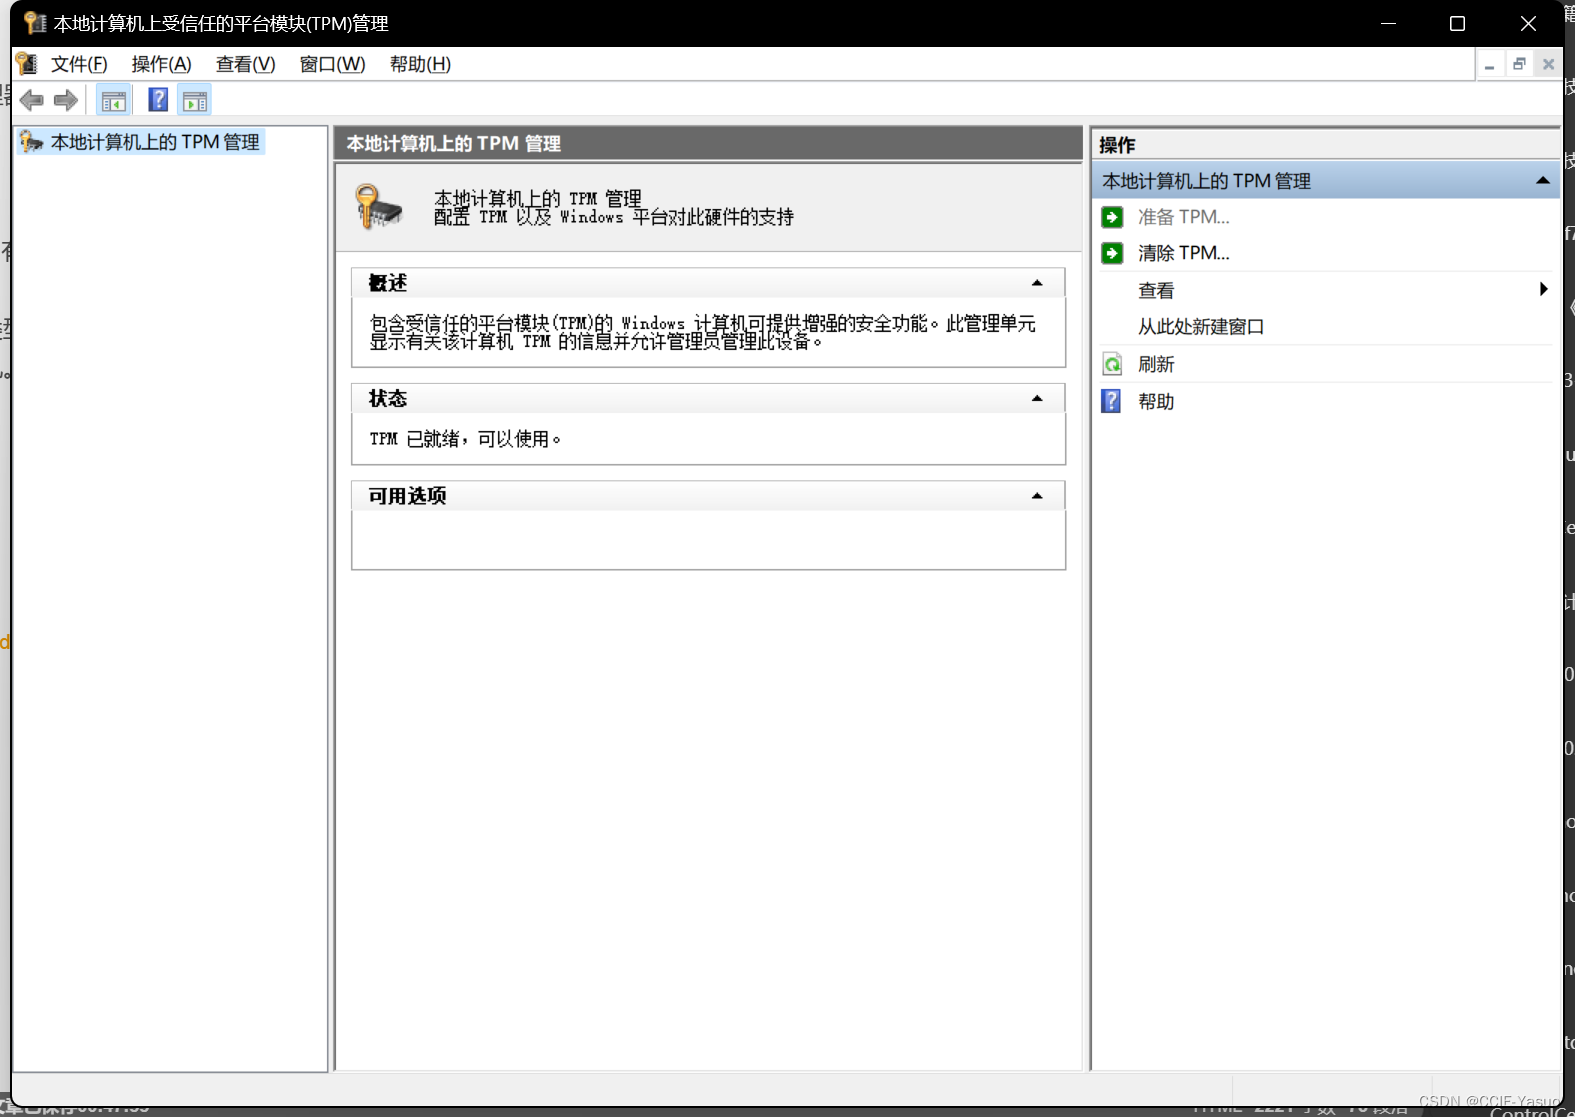The image size is (1575, 1117).
Task: Open the 帮助(H) menu
Action: click(420, 64)
